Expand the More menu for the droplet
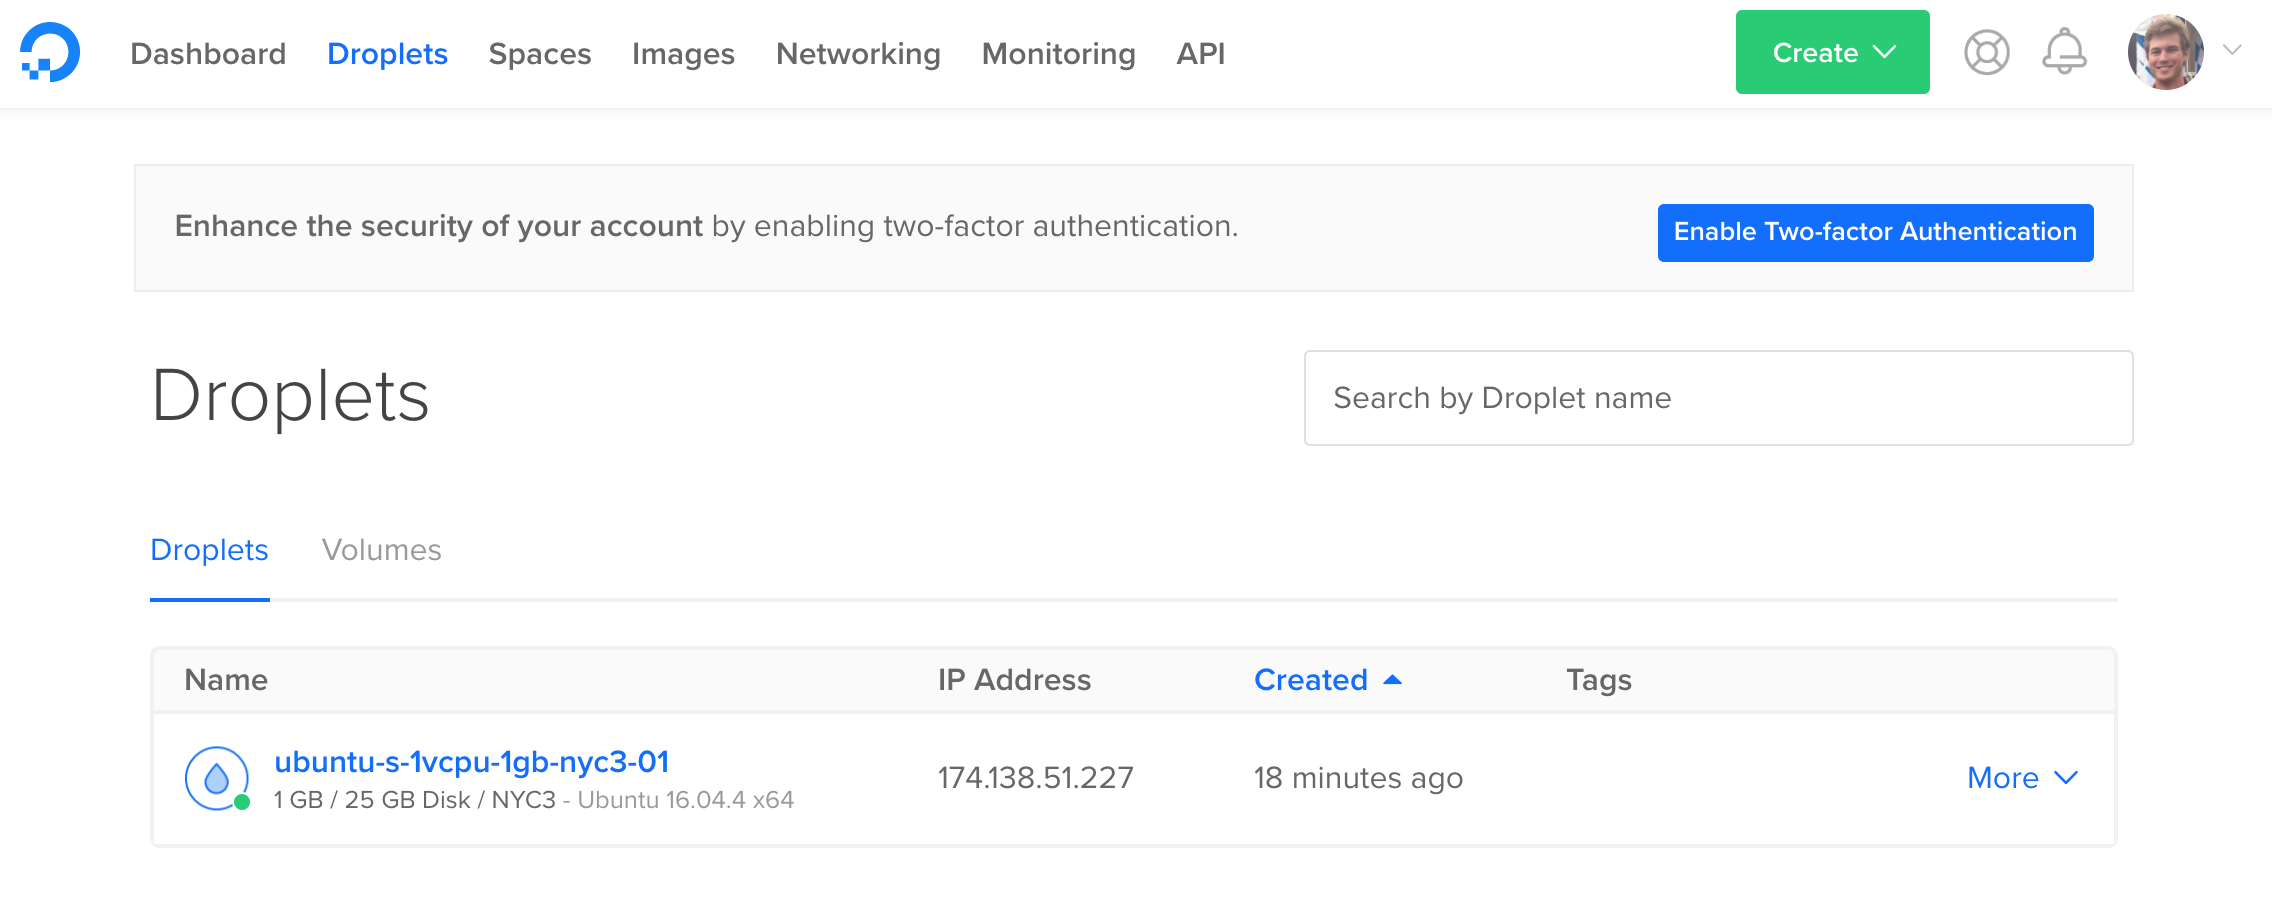The width and height of the screenshot is (2272, 920). 2021,778
